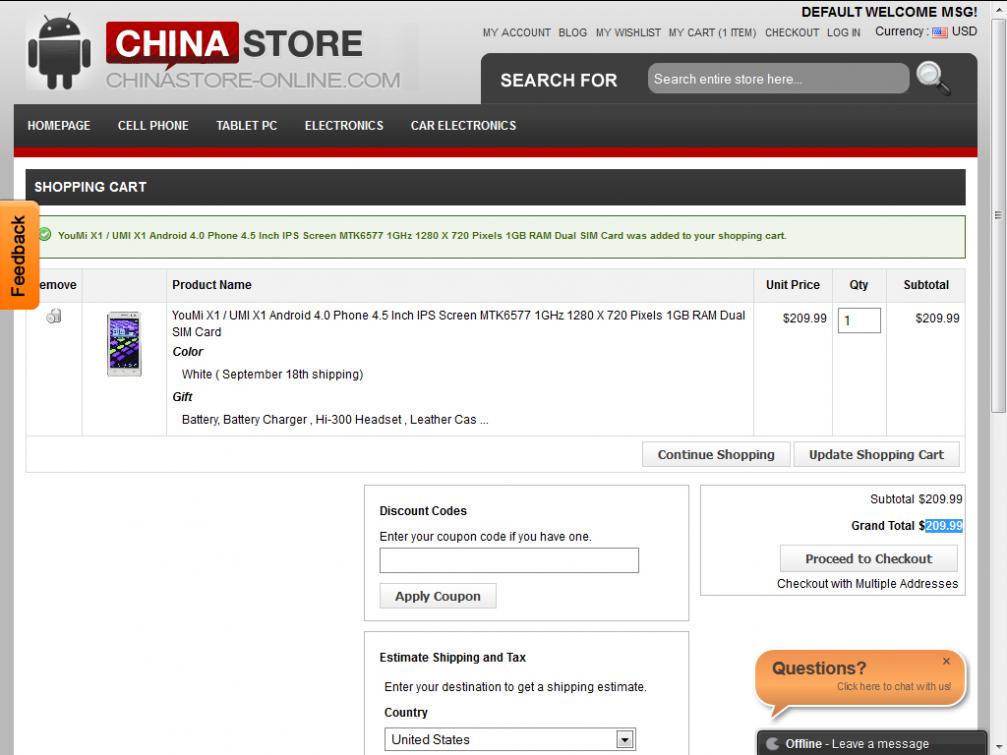Open the Tablet PC category
This screenshot has width=1007, height=755.
point(247,126)
